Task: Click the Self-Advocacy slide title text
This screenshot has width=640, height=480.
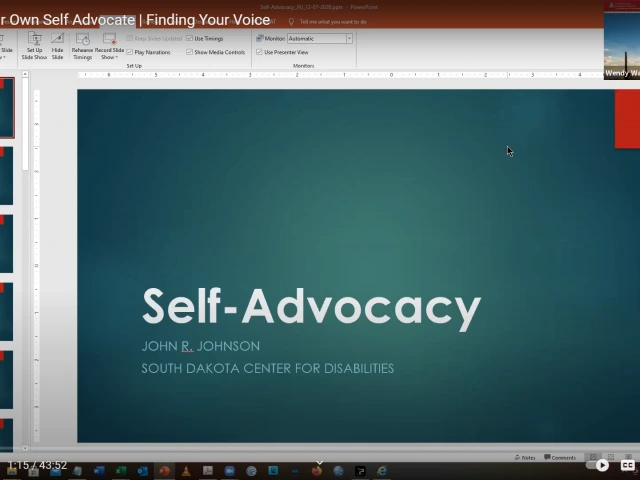Action: tap(311, 307)
